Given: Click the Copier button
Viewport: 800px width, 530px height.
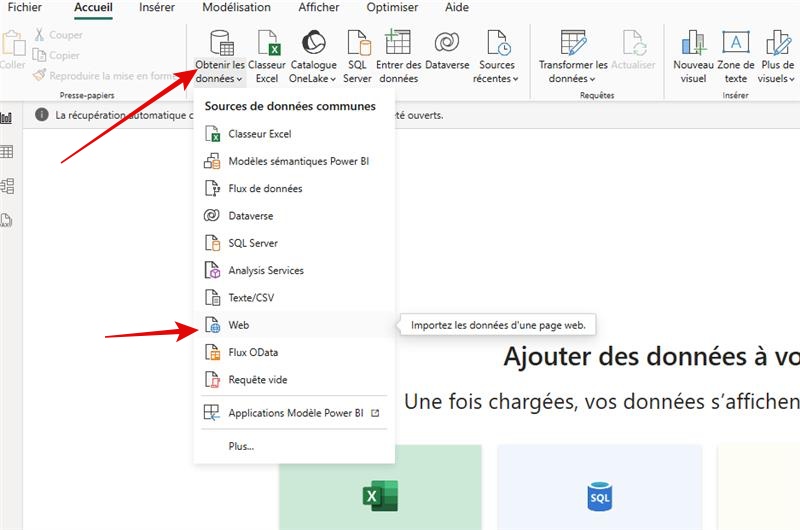Looking at the screenshot, I should 56,55.
